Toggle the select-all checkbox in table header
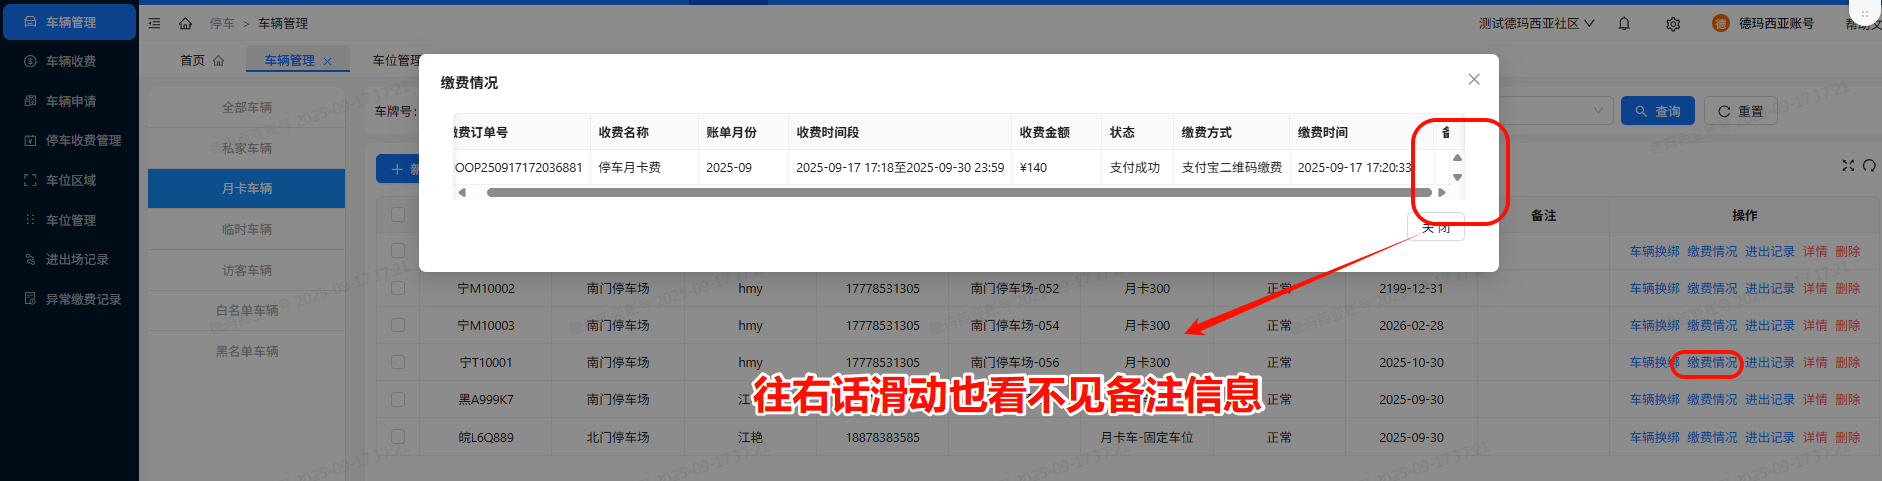1882x481 pixels. pos(398,214)
